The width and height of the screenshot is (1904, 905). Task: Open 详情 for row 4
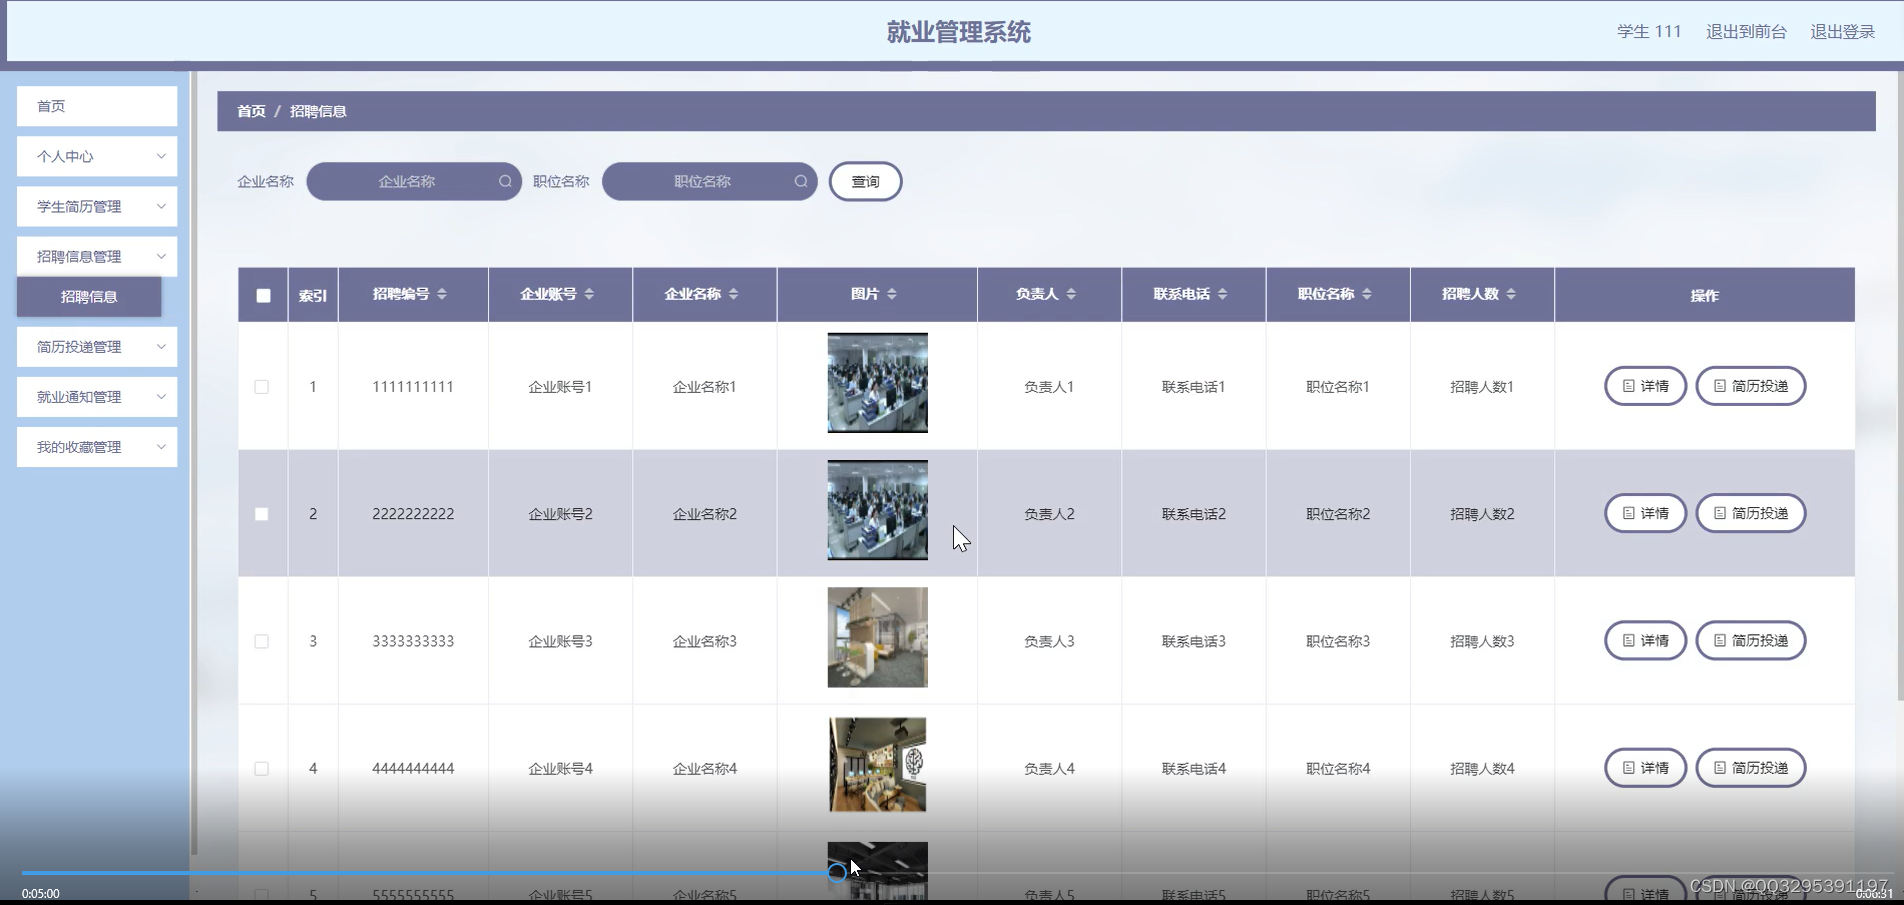1645,768
